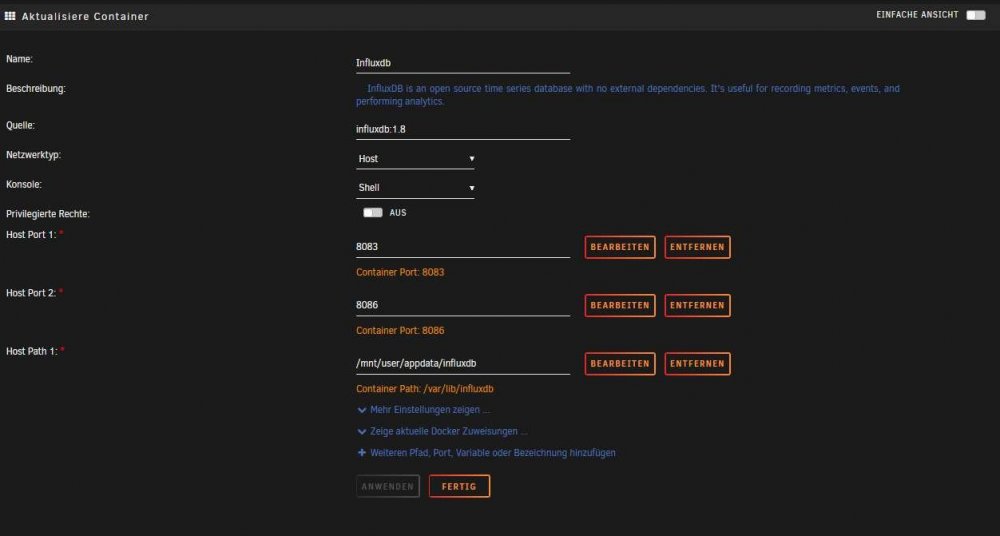Image resolution: width=1000 pixels, height=536 pixels.
Task: Toggle the Einfache Ansicht switch
Action: (x=975, y=15)
